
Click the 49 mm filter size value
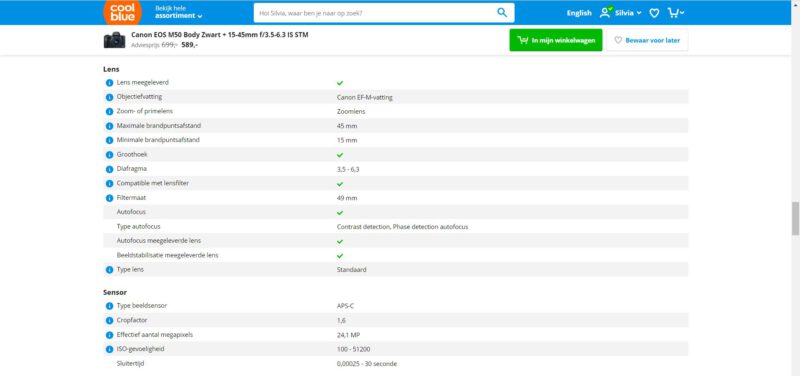(x=347, y=198)
